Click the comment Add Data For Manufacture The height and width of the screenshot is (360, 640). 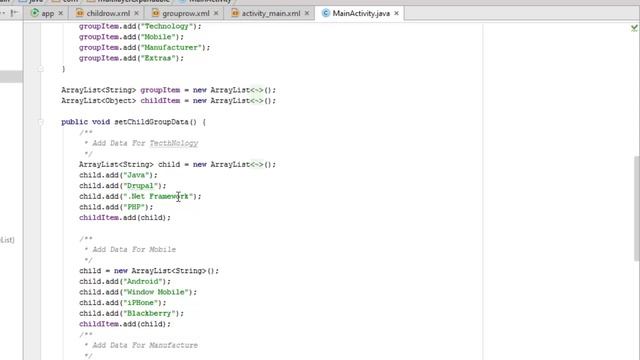coord(145,345)
